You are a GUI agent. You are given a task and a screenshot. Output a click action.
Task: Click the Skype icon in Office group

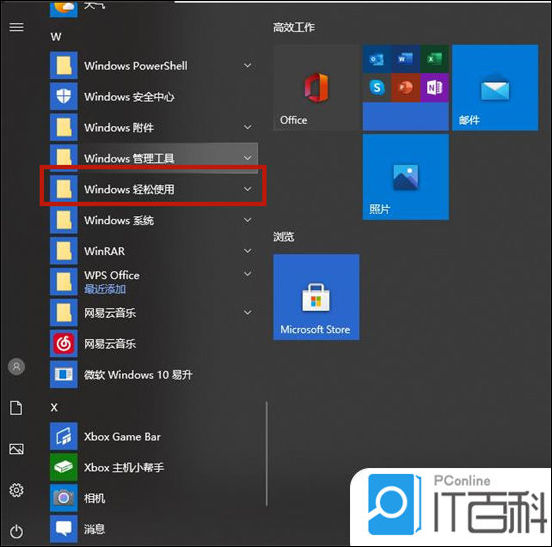pyautogui.click(x=377, y=88)
